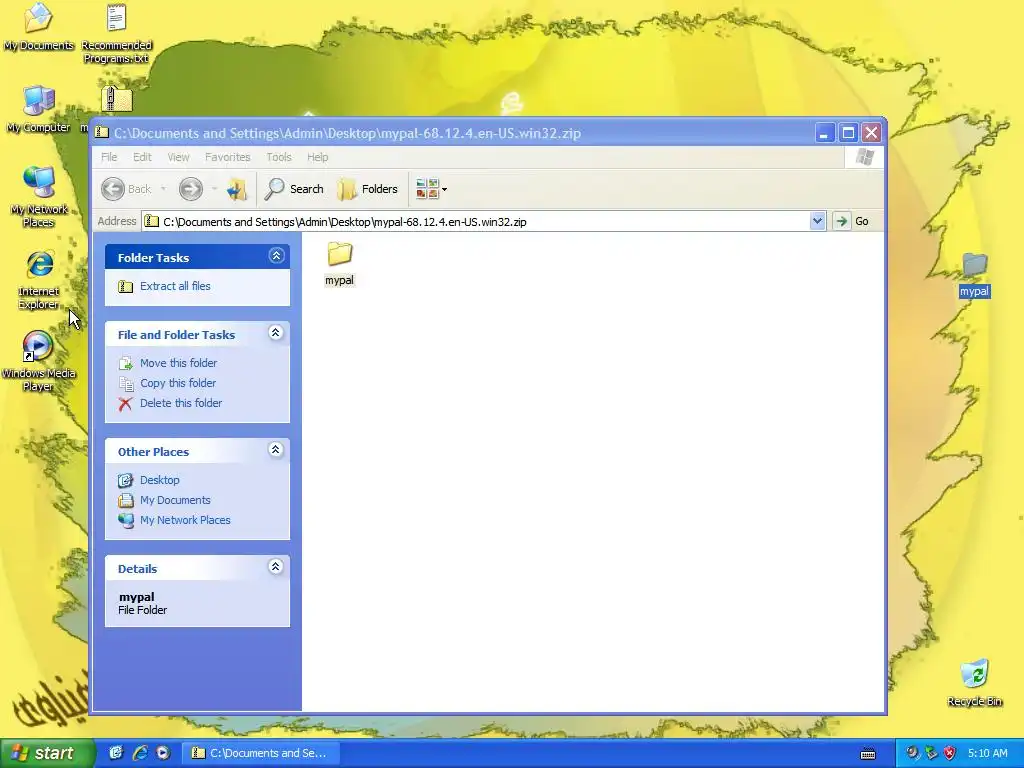Click the Forward navigation arrow button
1024x768 pixels.
[x=191, y=189]
